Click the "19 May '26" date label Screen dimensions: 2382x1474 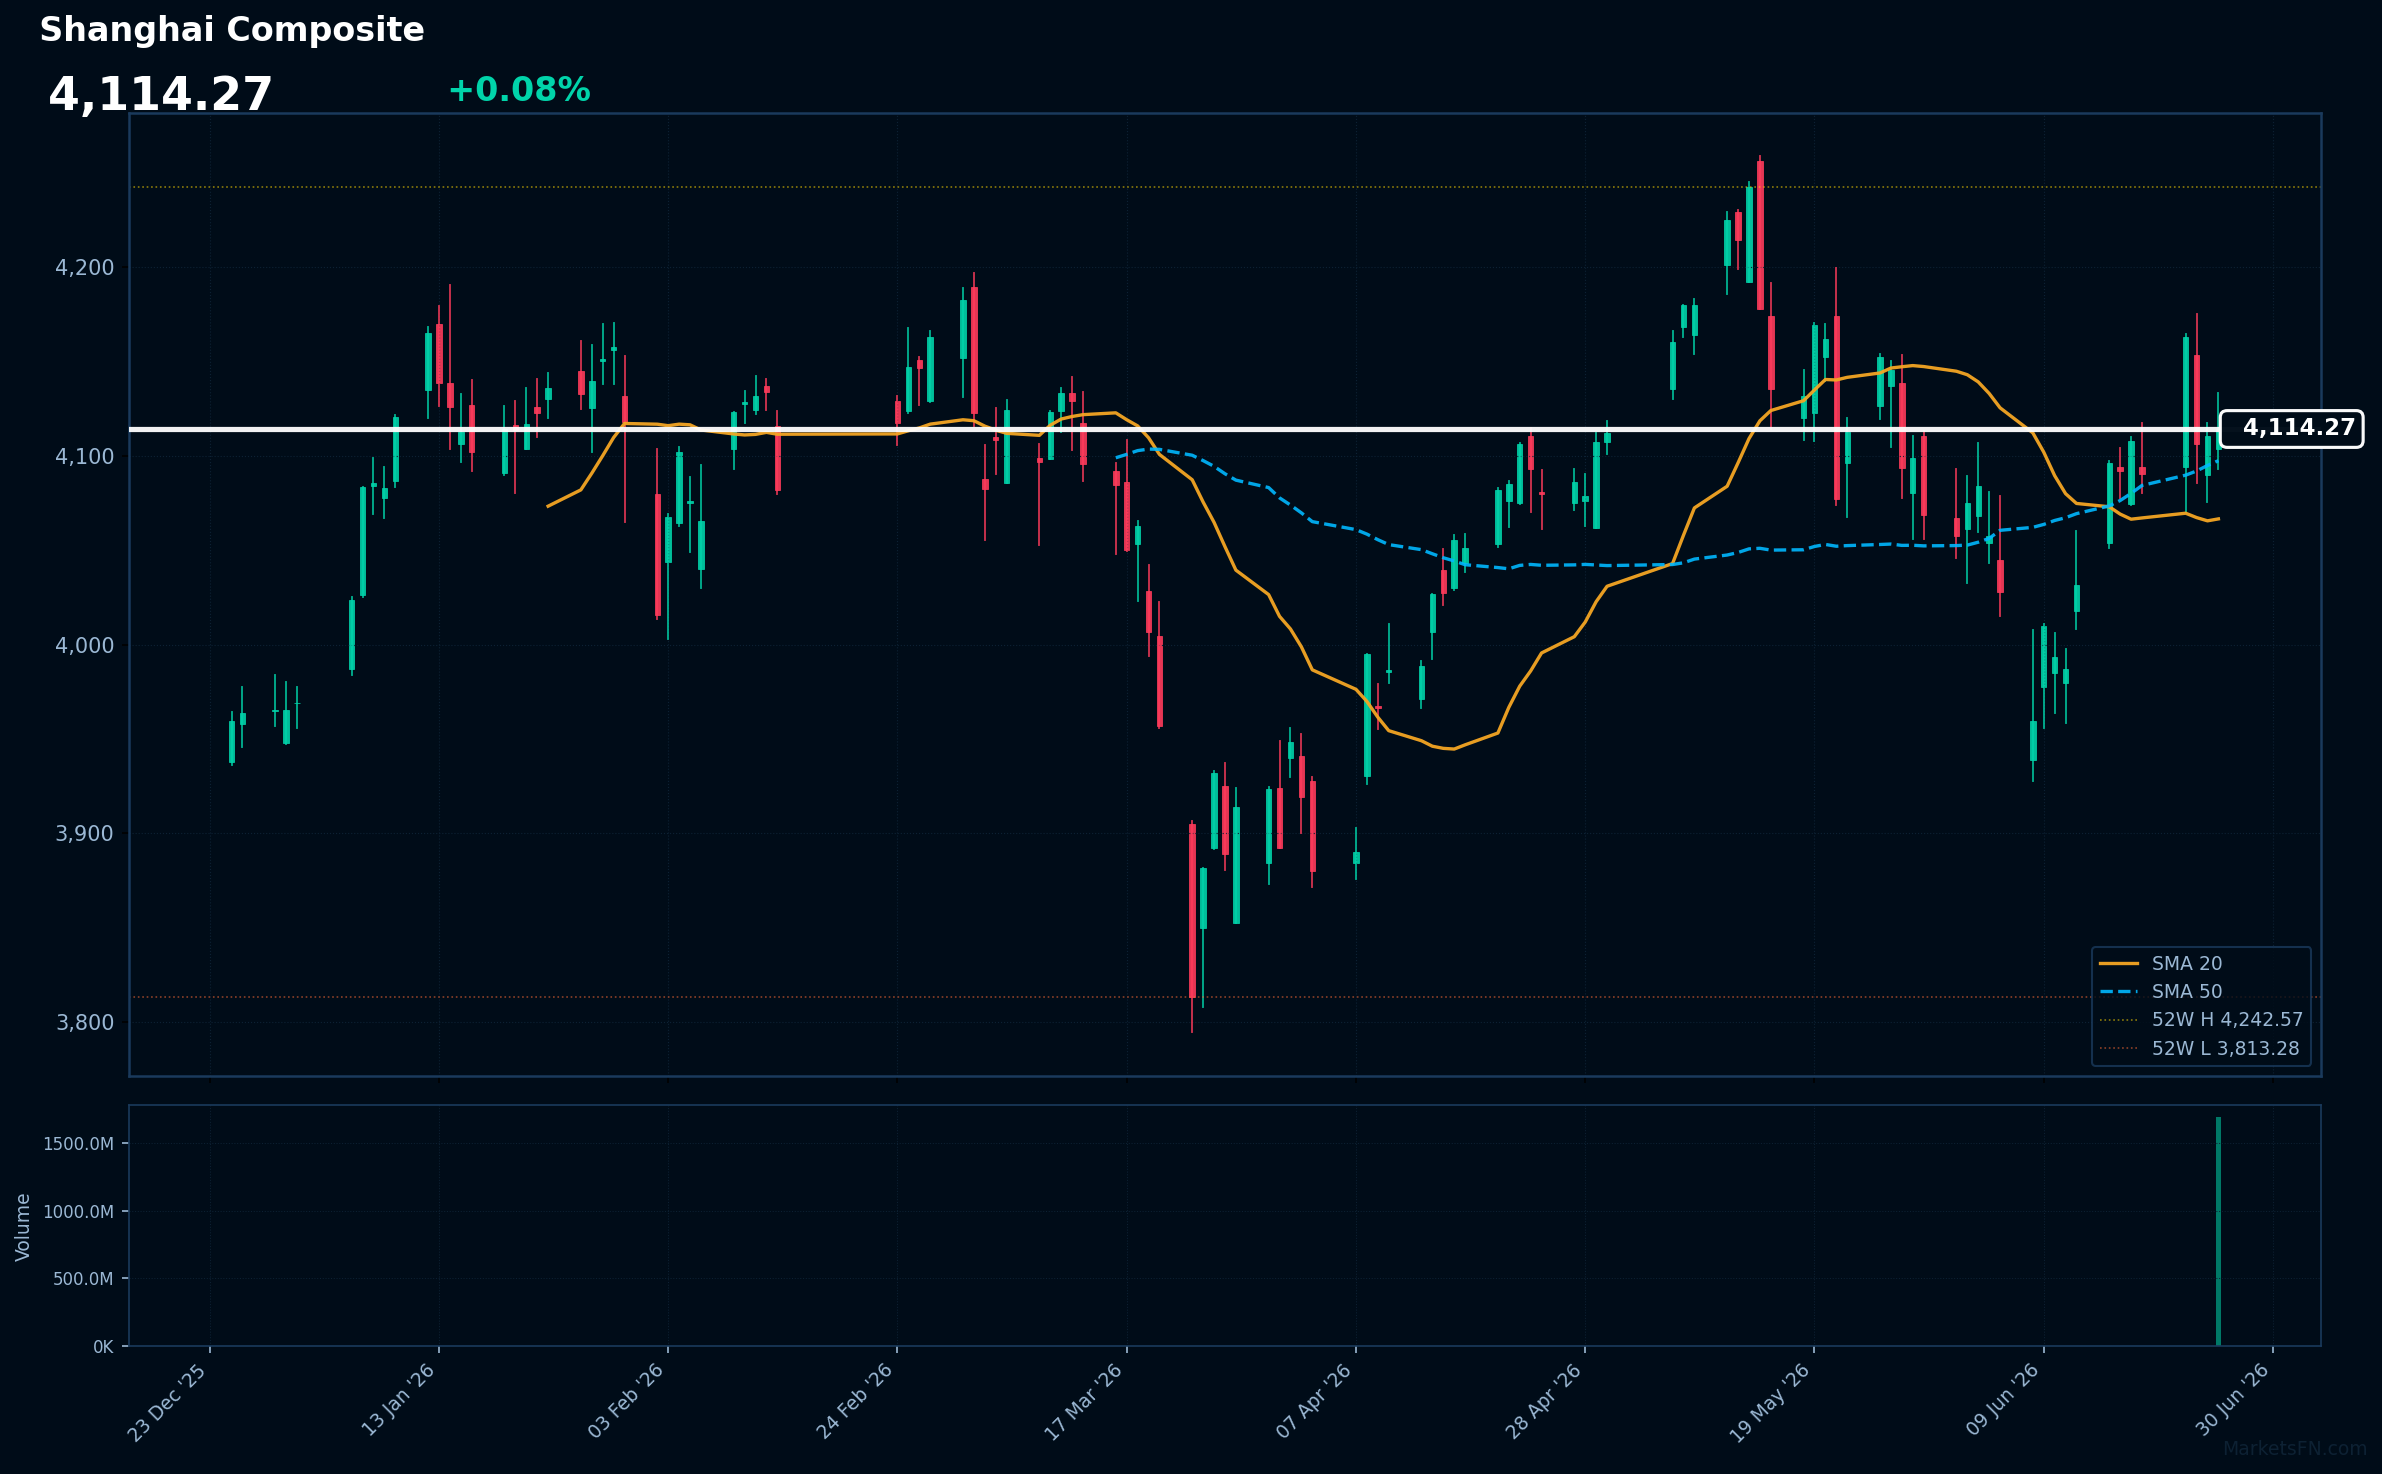point(1771,1401)
